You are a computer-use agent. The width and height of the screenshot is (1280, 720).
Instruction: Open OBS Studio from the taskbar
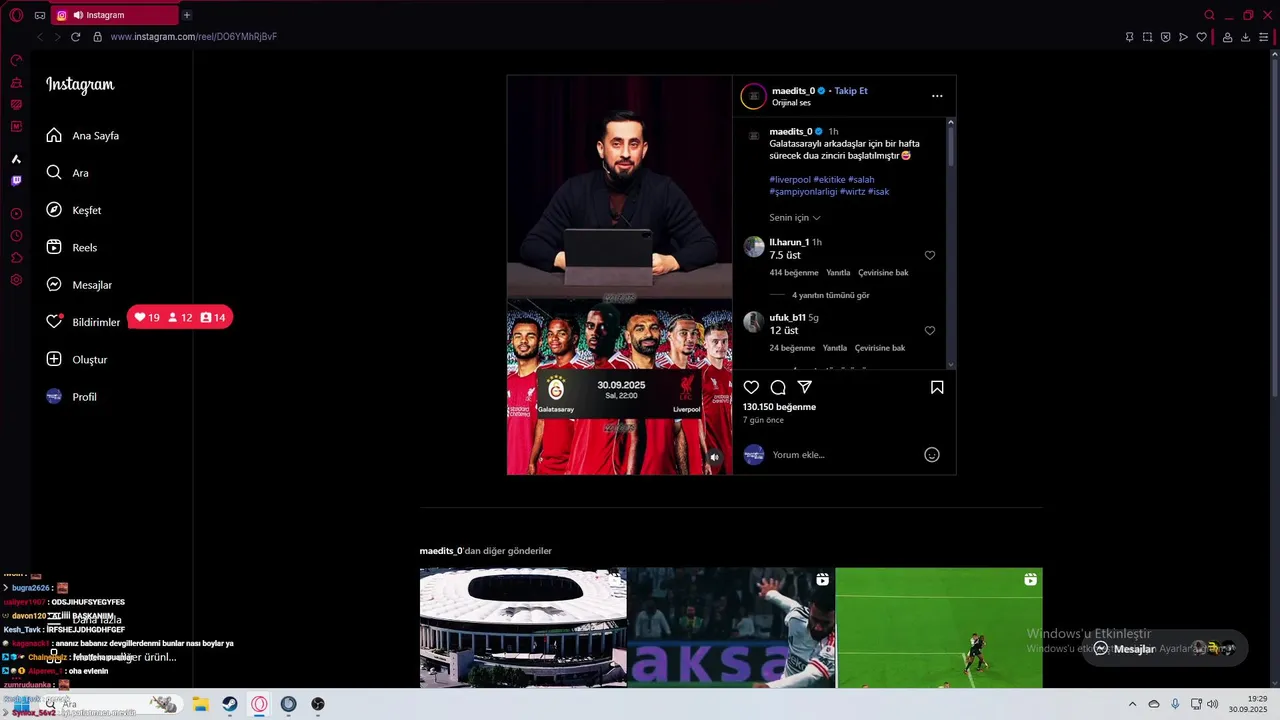318,704
